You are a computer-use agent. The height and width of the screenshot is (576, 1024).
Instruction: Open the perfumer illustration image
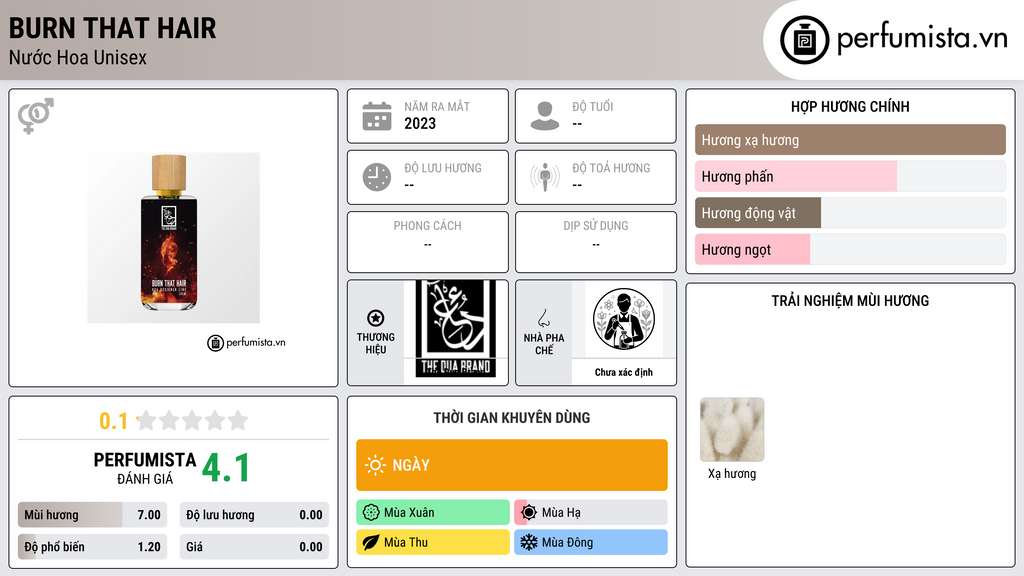coord(624,319)
